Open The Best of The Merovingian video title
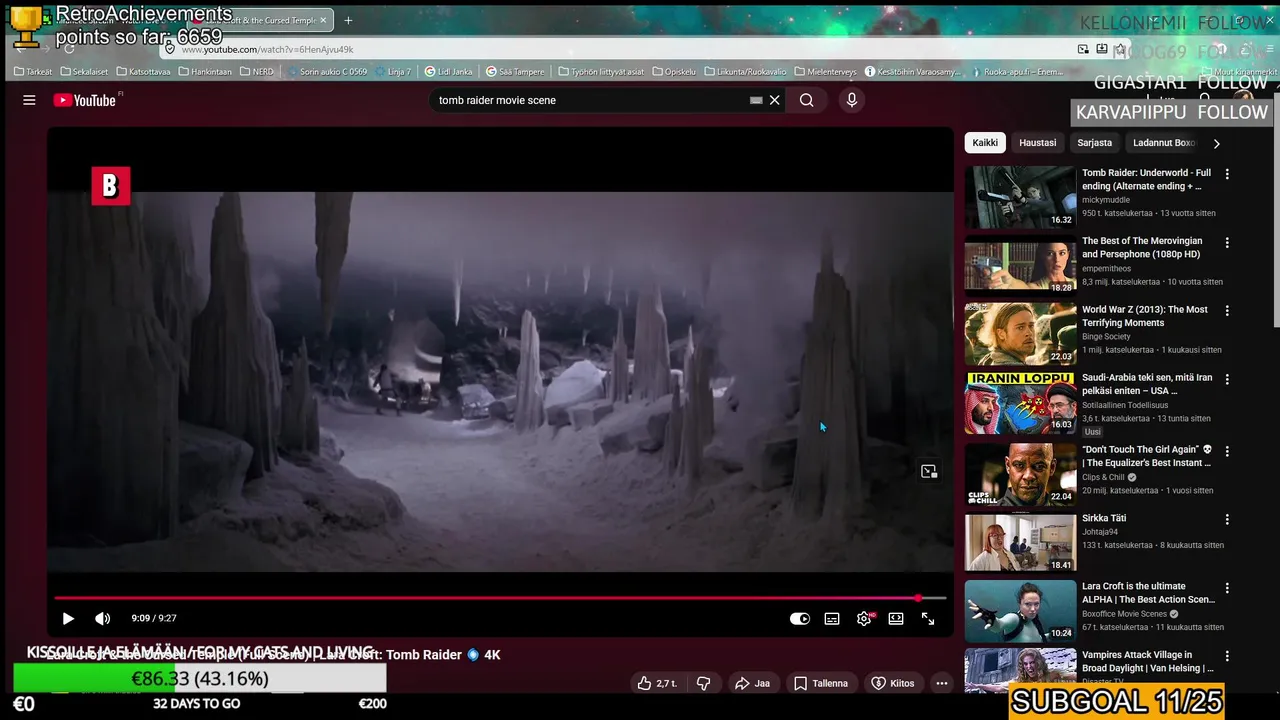Screen dimensions: 1280x720 pos(1142,248)
